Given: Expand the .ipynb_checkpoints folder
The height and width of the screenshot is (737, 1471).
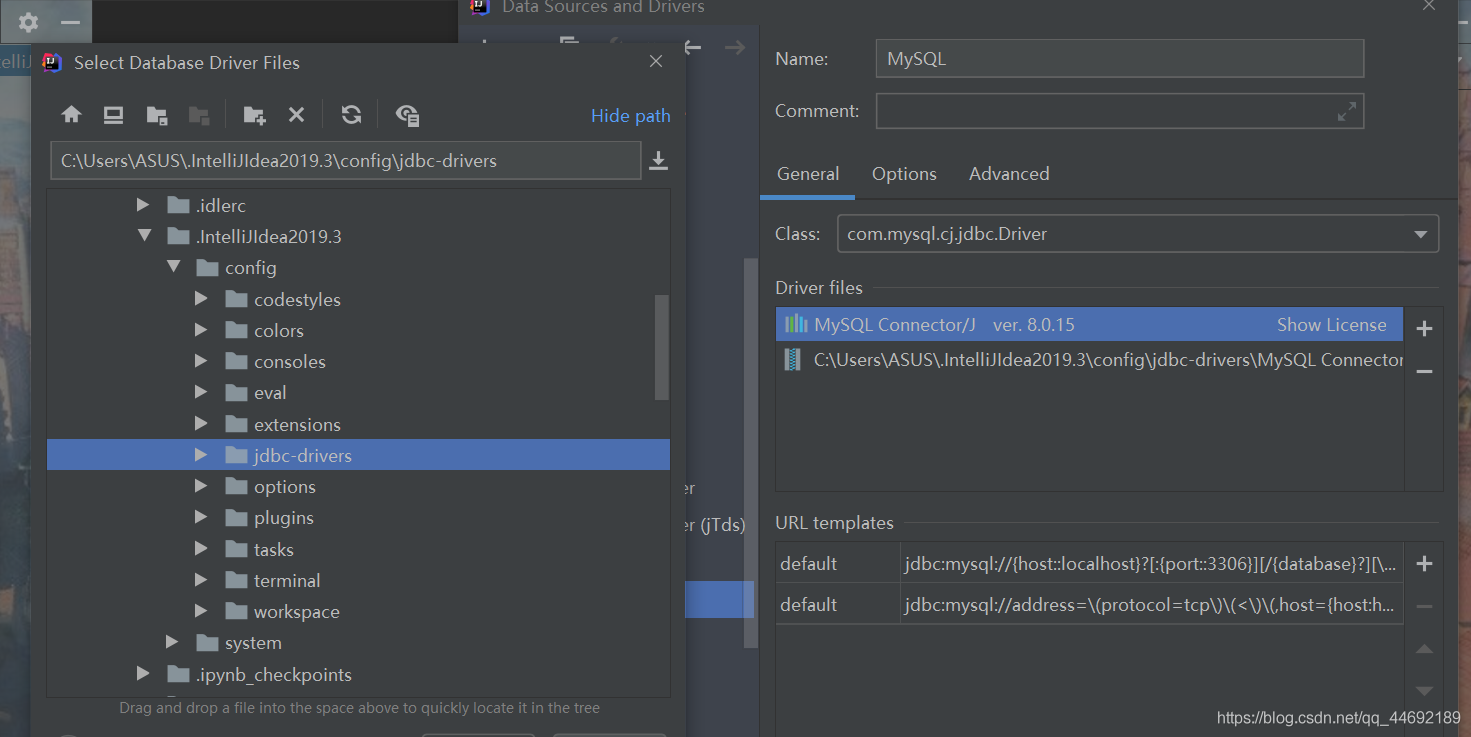Looking at the screenshot, I should (143, 674).
